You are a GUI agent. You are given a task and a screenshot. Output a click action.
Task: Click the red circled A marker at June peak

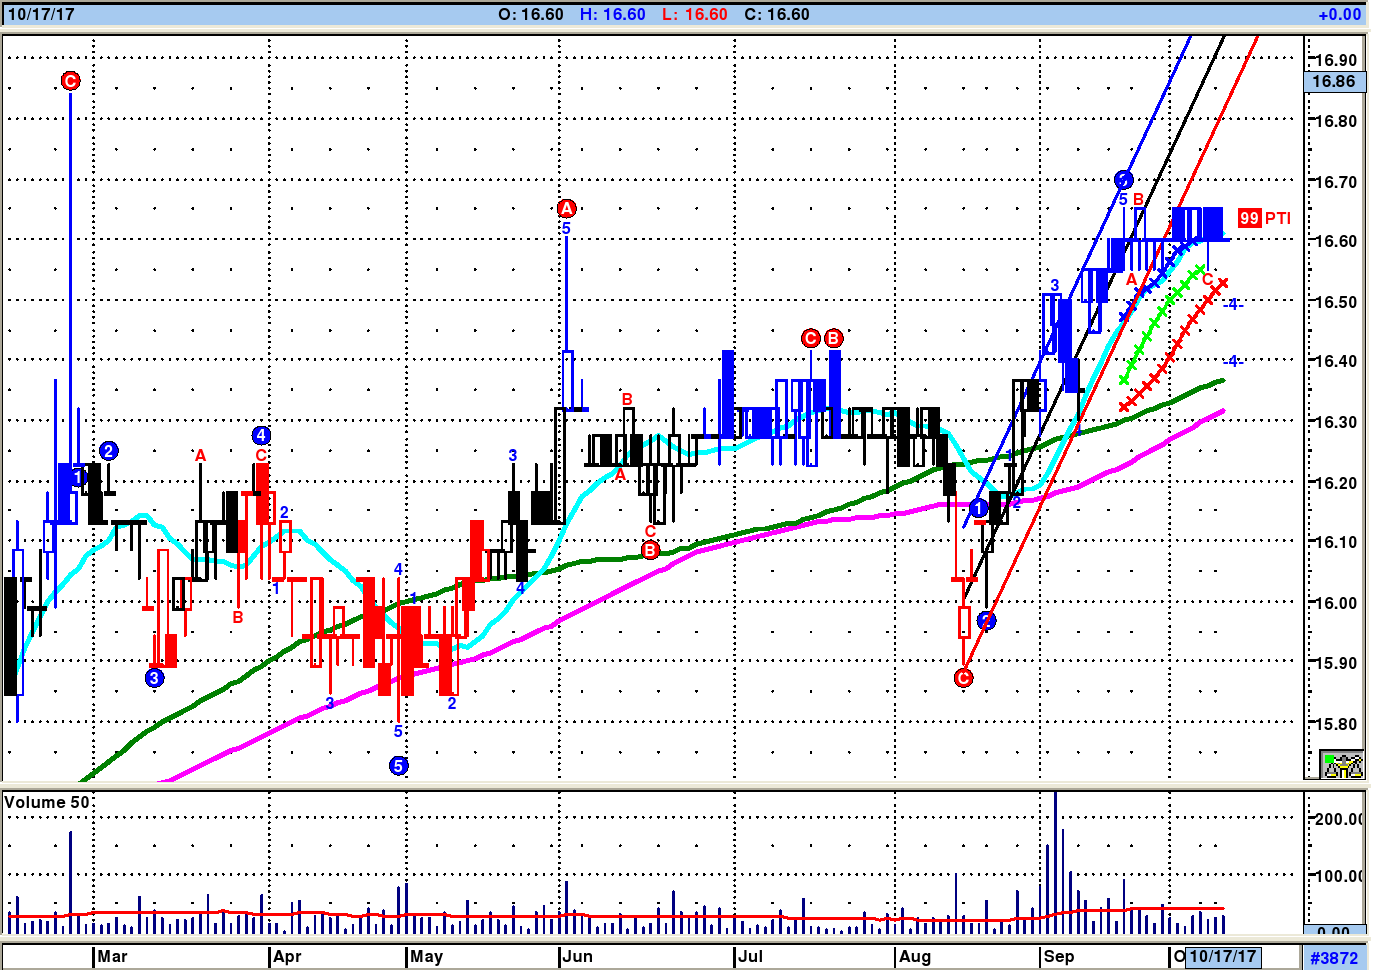pyautogui.click(x=566, y=209)
